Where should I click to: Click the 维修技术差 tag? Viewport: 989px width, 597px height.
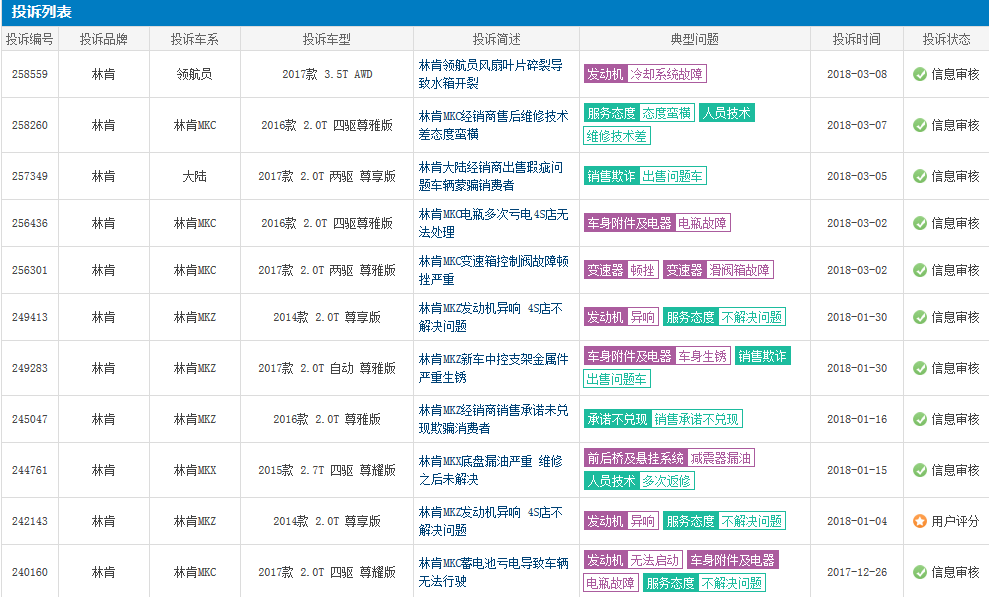617,136
